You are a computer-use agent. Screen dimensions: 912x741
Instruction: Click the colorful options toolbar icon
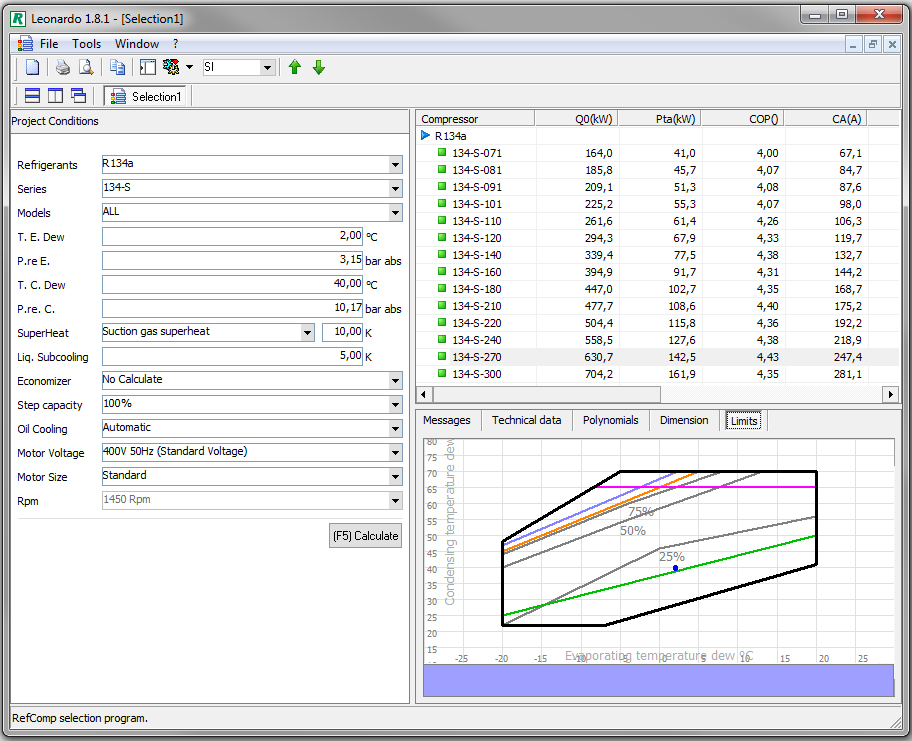pyautogui.click(x=171, y=67)
